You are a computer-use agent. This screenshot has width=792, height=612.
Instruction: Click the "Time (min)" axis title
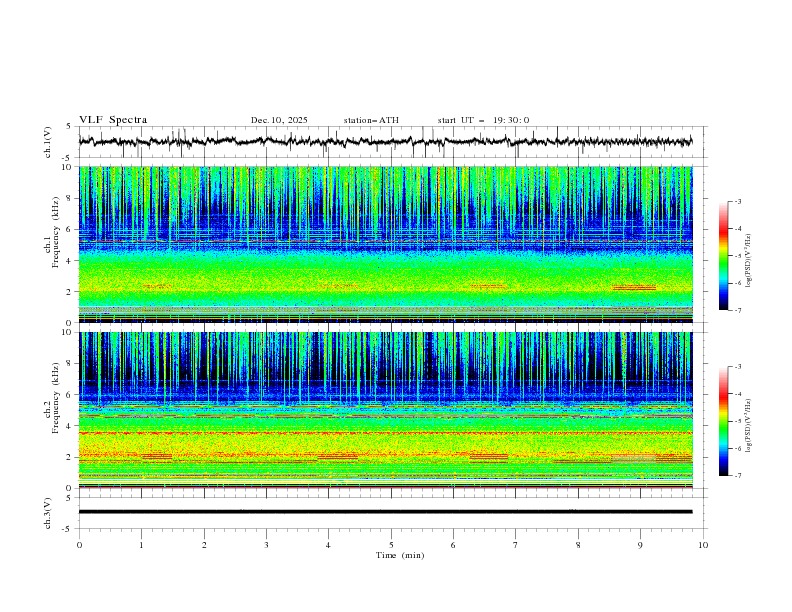tap(400, 555)
